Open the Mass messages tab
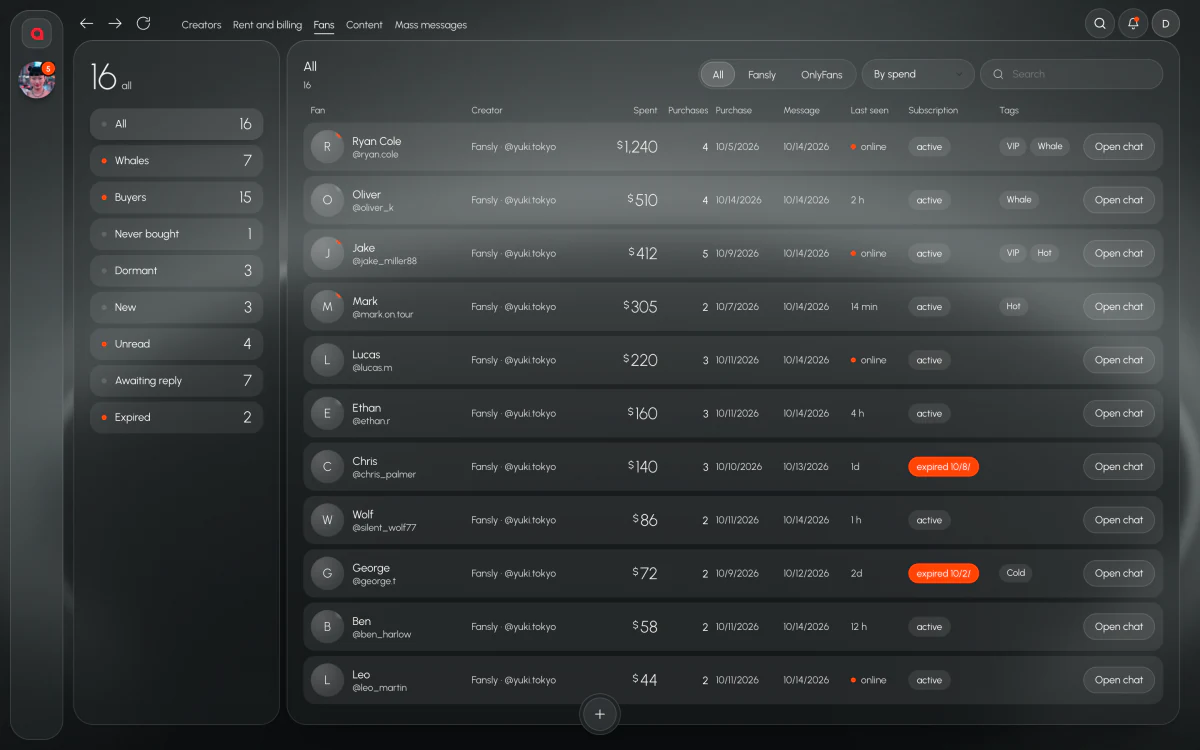Screen dimensions: 1200x750 pos(431,25)
